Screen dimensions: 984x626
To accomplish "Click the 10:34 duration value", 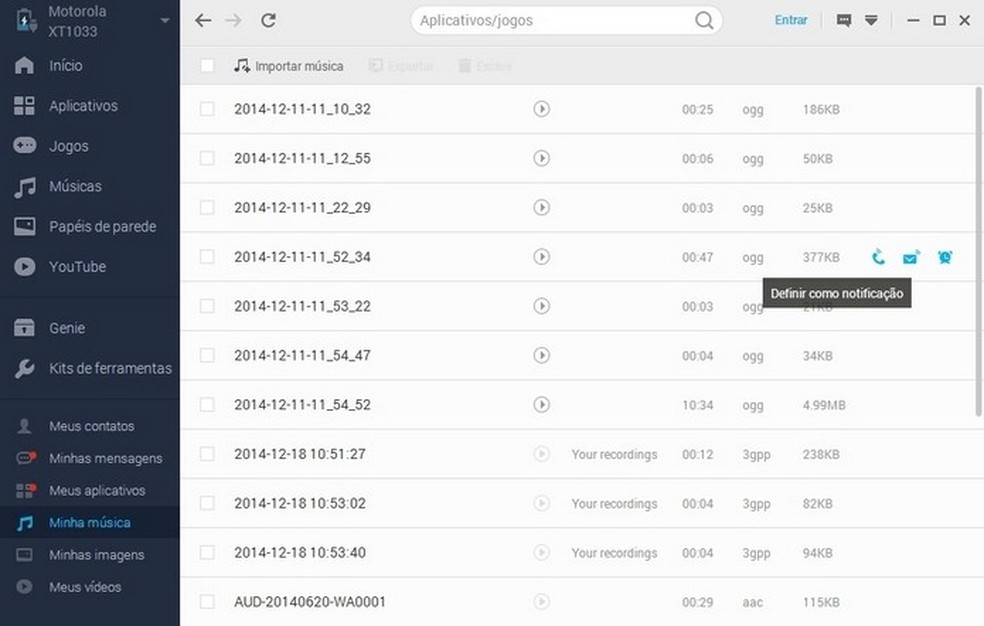I will [698, 405].
